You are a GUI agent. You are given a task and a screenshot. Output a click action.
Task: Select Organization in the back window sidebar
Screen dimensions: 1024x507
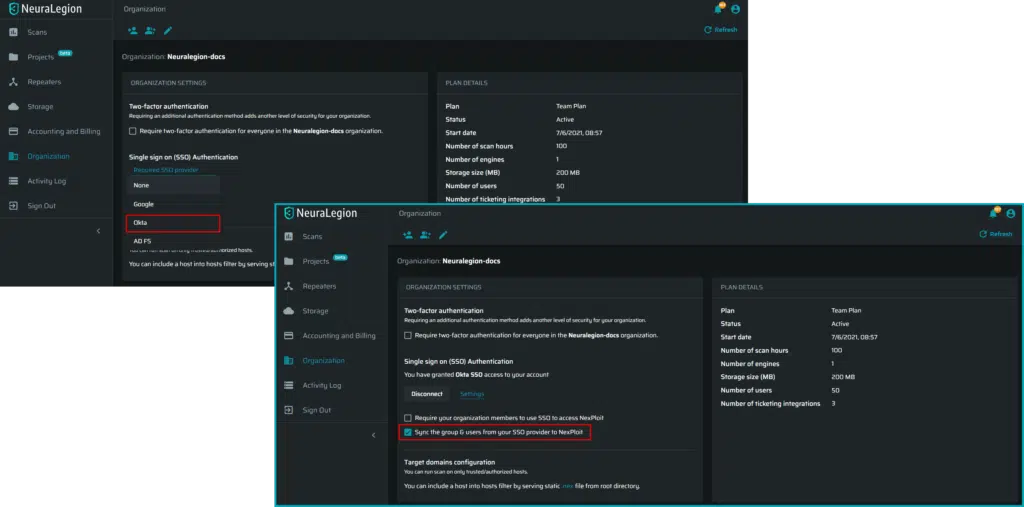pos(48,156)
